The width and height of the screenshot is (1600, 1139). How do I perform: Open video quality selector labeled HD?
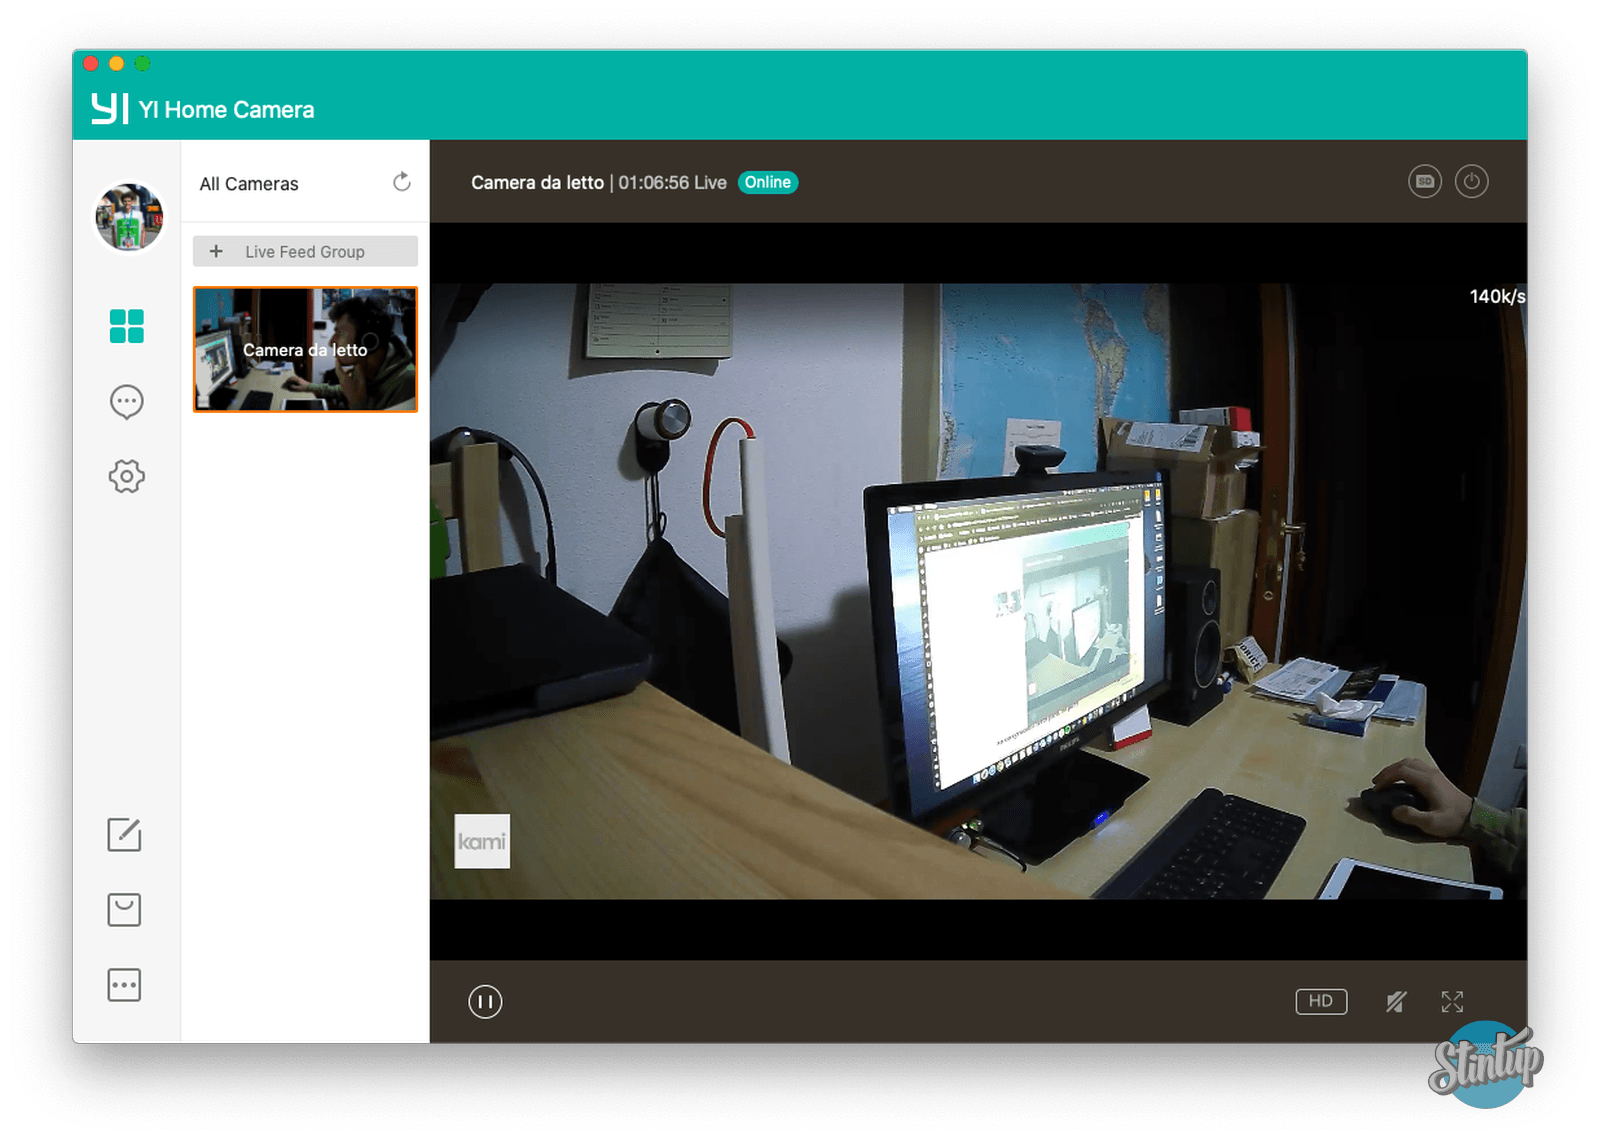1321,1001
